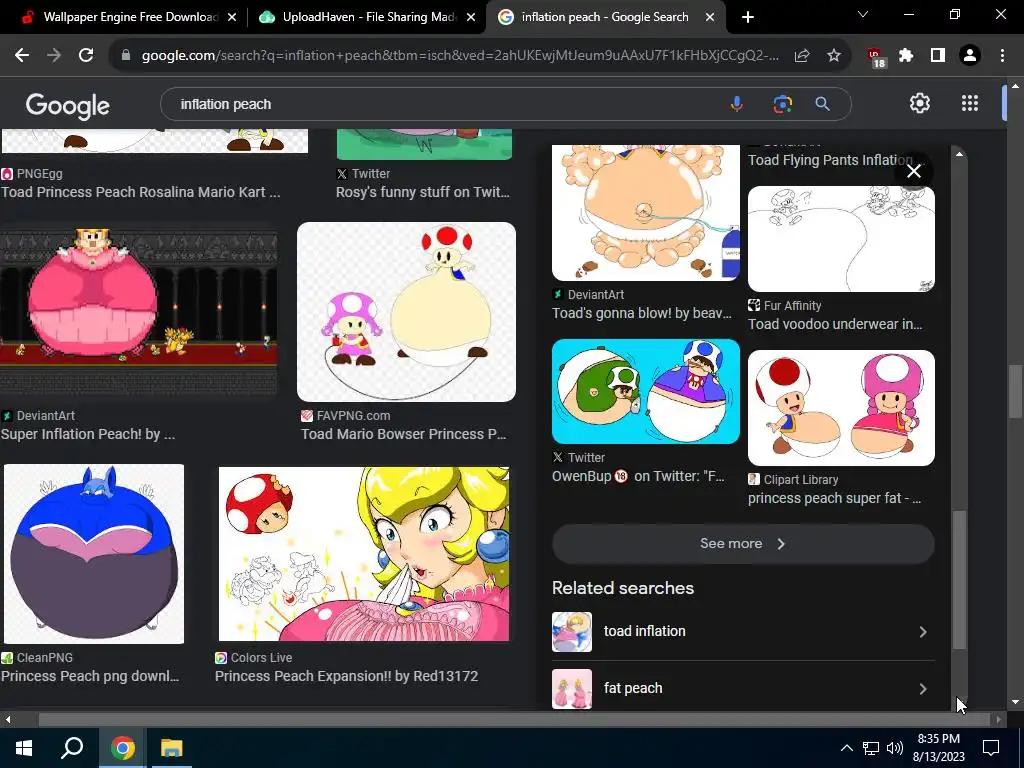This screenshot has height=768, width=1024.
Task: Open the Princess Peach Expansion by Red13172 link
Action: tap(346, 677)
